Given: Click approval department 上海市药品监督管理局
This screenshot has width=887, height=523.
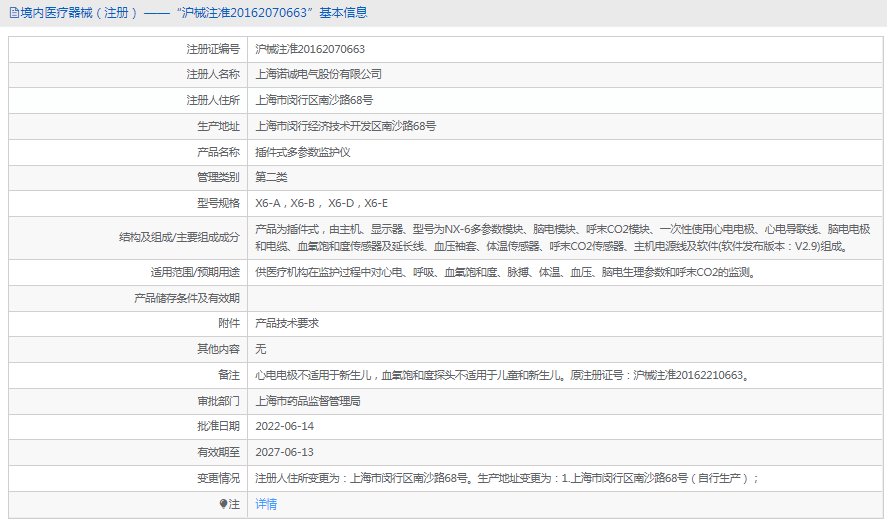Looking at the screenshot, I should click(308, 401).
